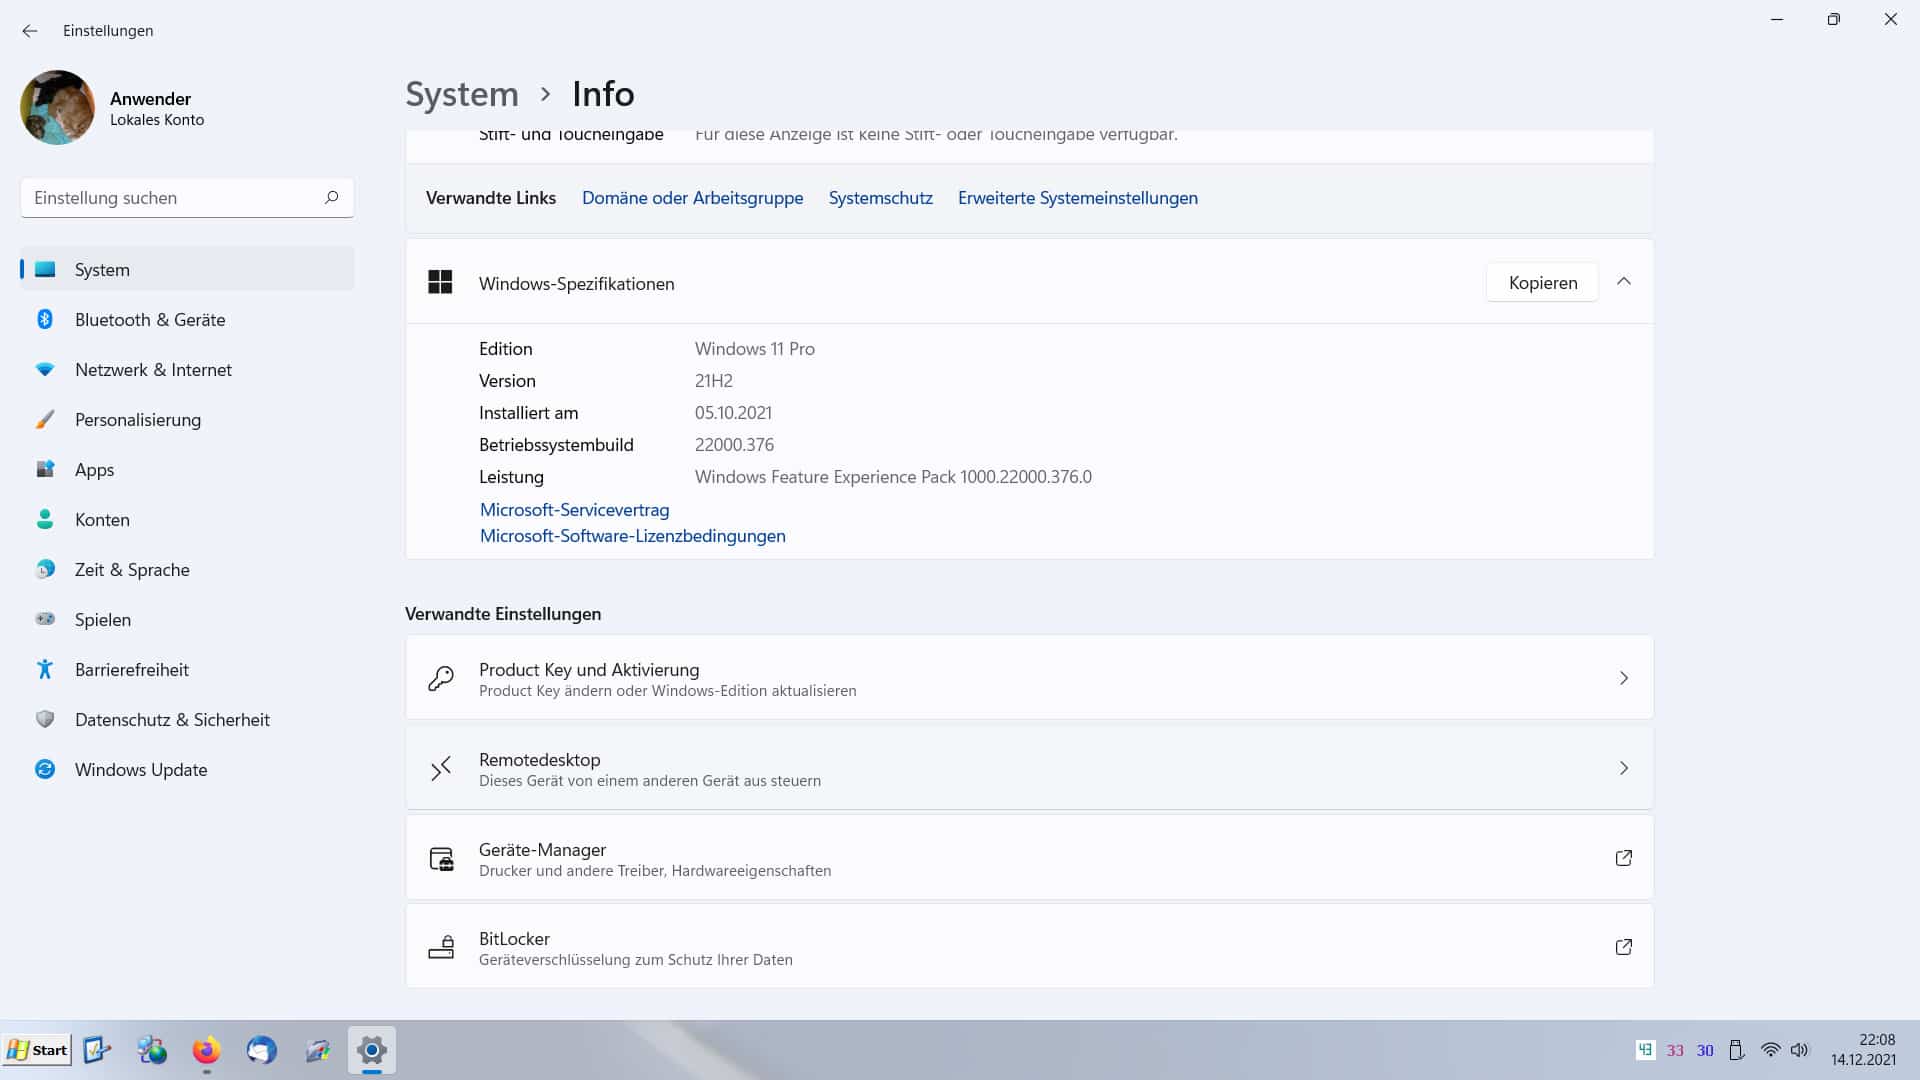Screen dimensions: 1920x1080
Task: Collapse the Windows-Spezifikationen section
Action: pyautogui.click(x=1624, y=282)
